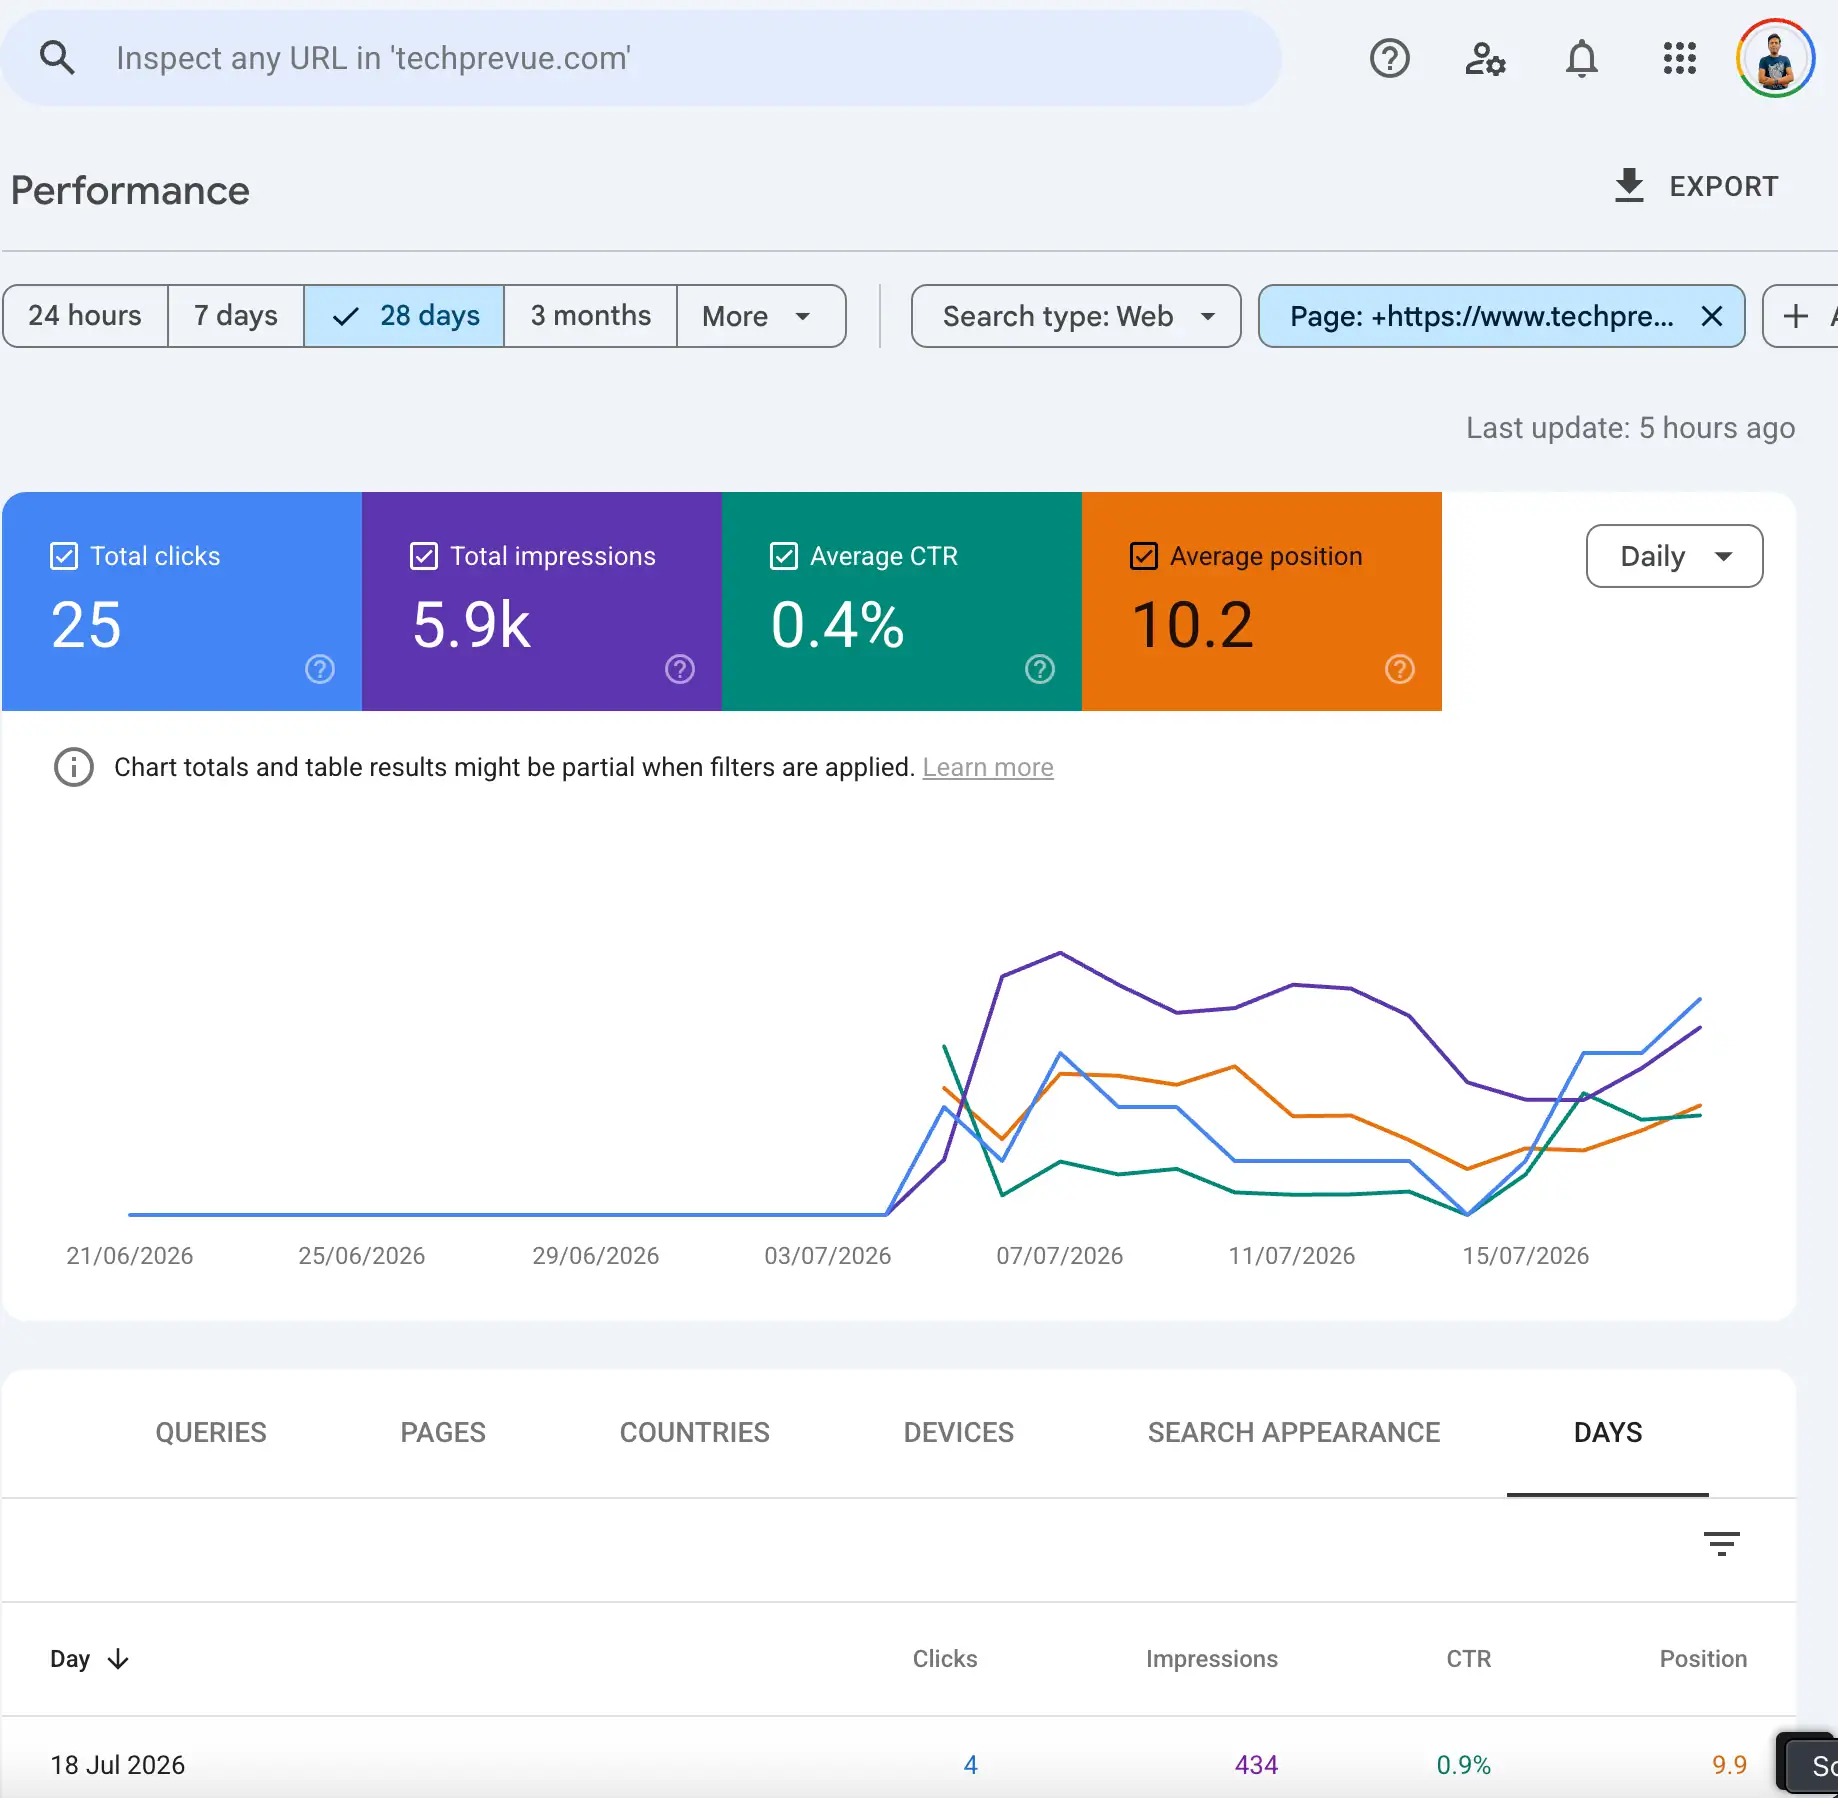
Task: Click chart date label 29/06/2026
Action: 596,1256
